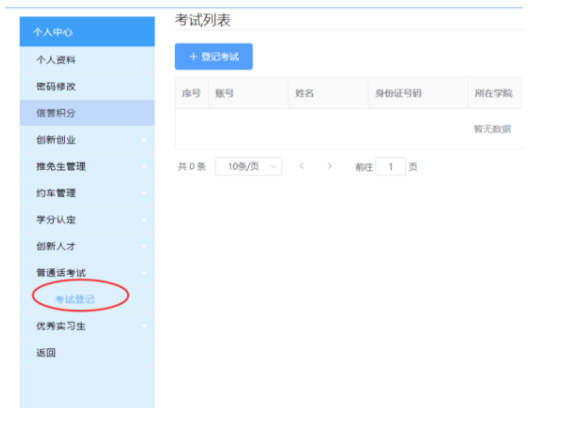Screen dimensions: 573x426
Task: Go to previous page arrow
Action: tap(302, 166)
